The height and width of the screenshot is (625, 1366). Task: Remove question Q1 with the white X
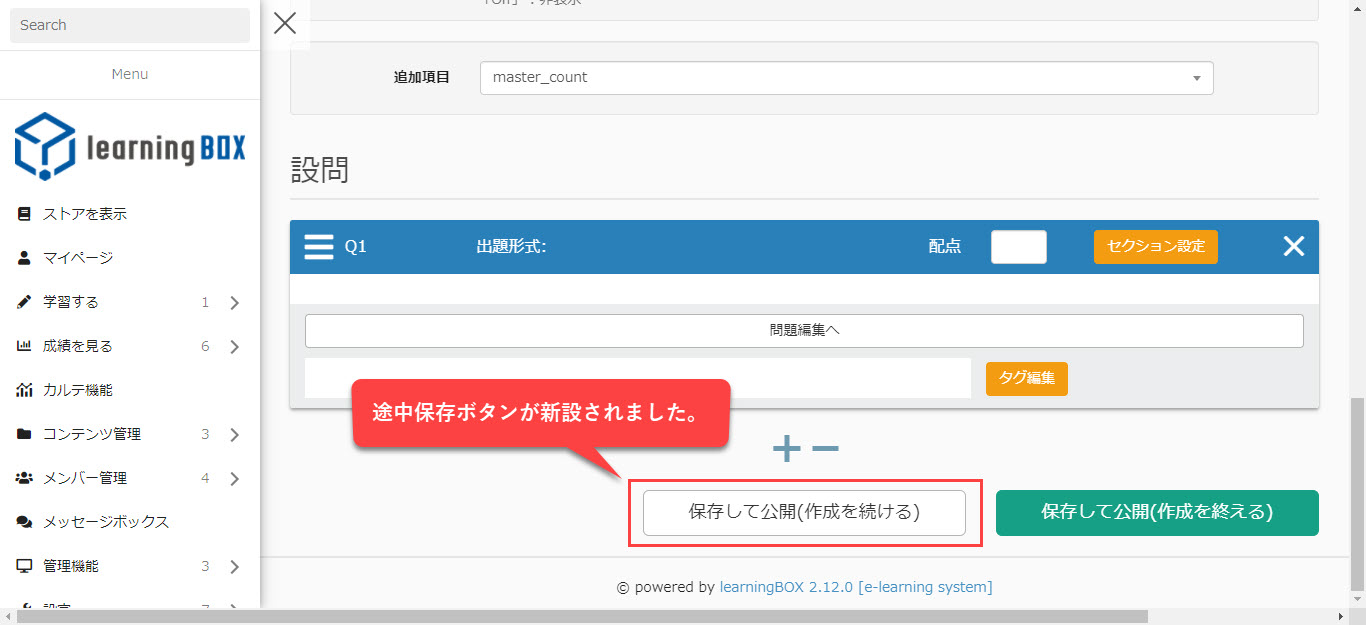[1293, 246]
